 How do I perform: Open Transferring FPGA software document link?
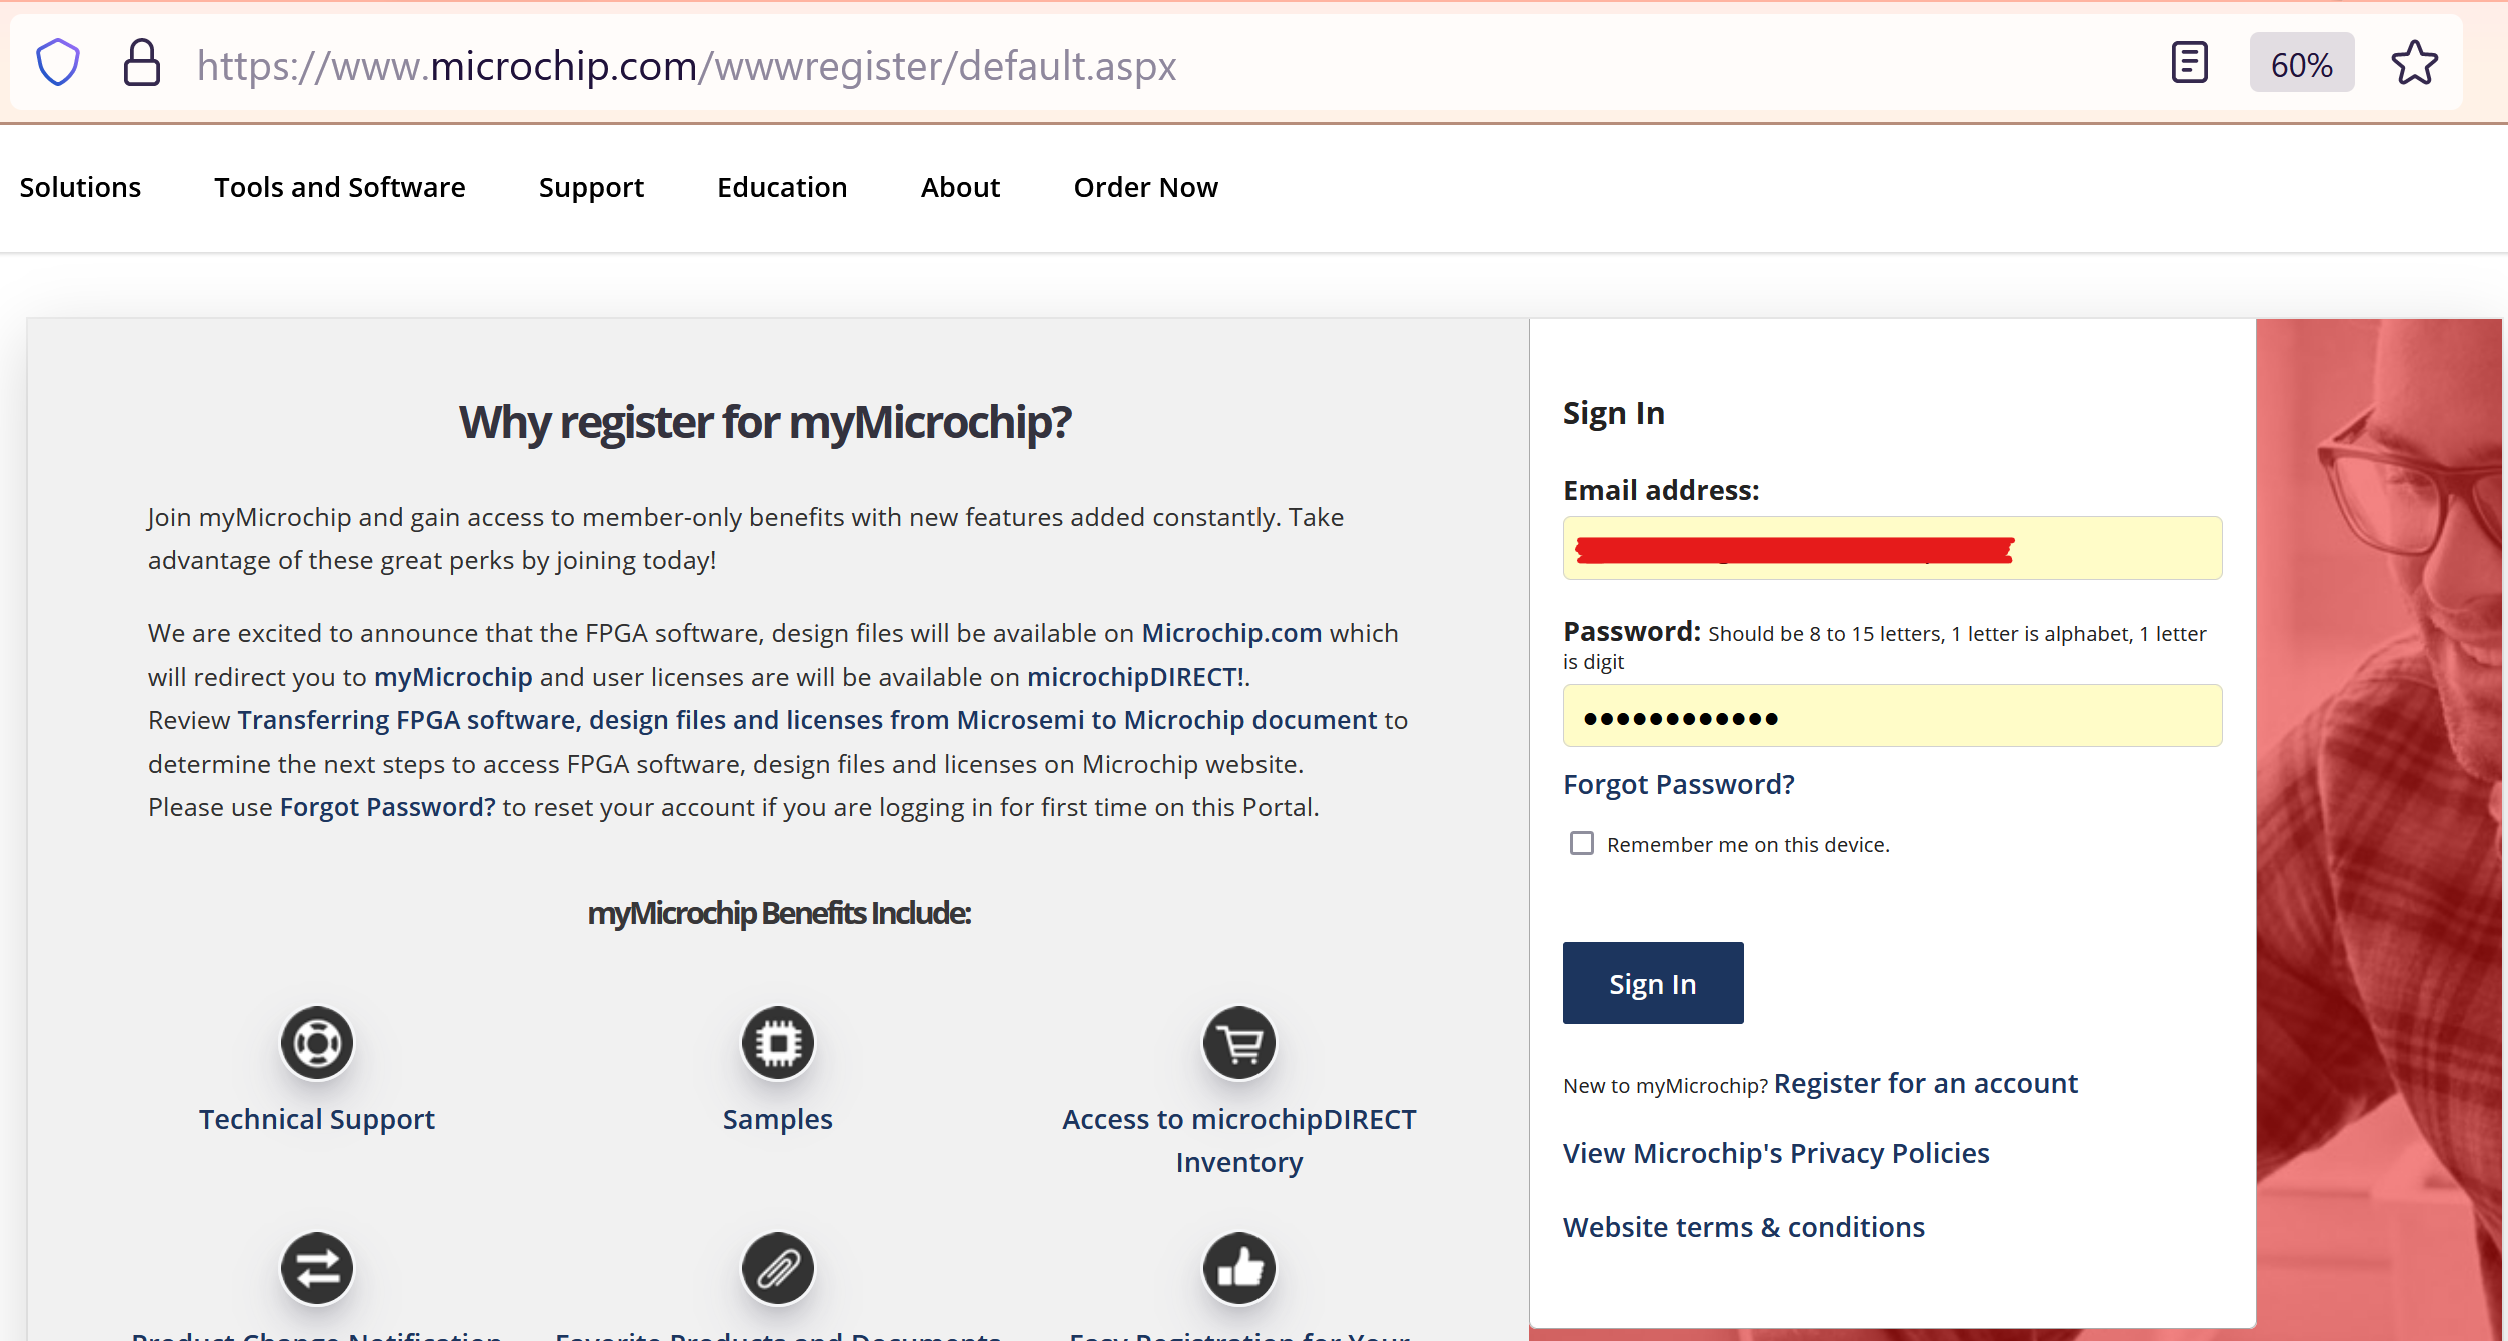[807, 720]
